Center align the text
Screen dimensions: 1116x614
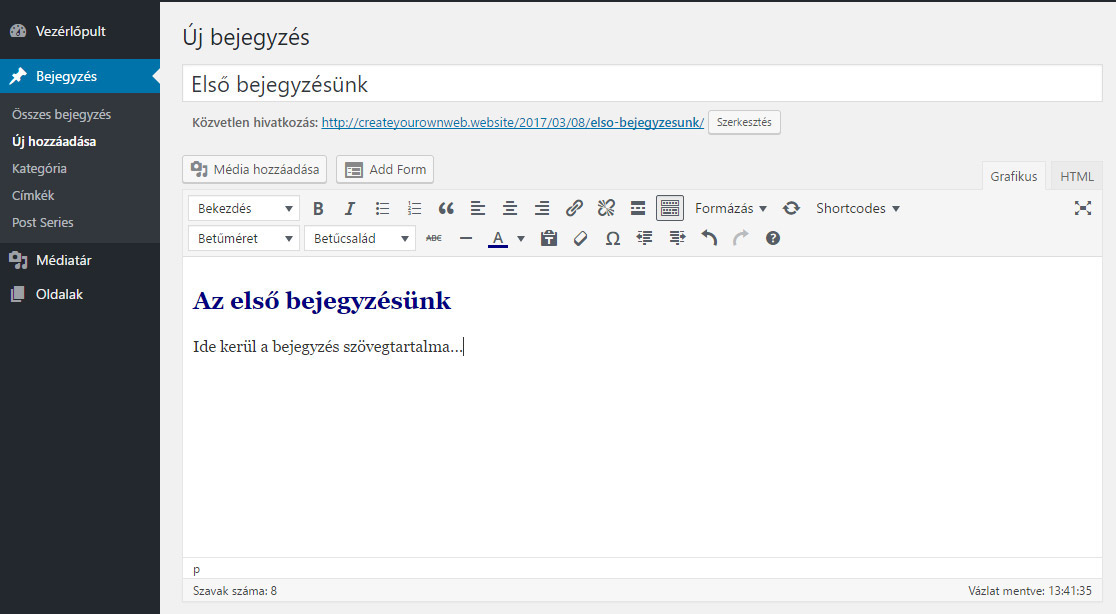click(x=510, y=208)
